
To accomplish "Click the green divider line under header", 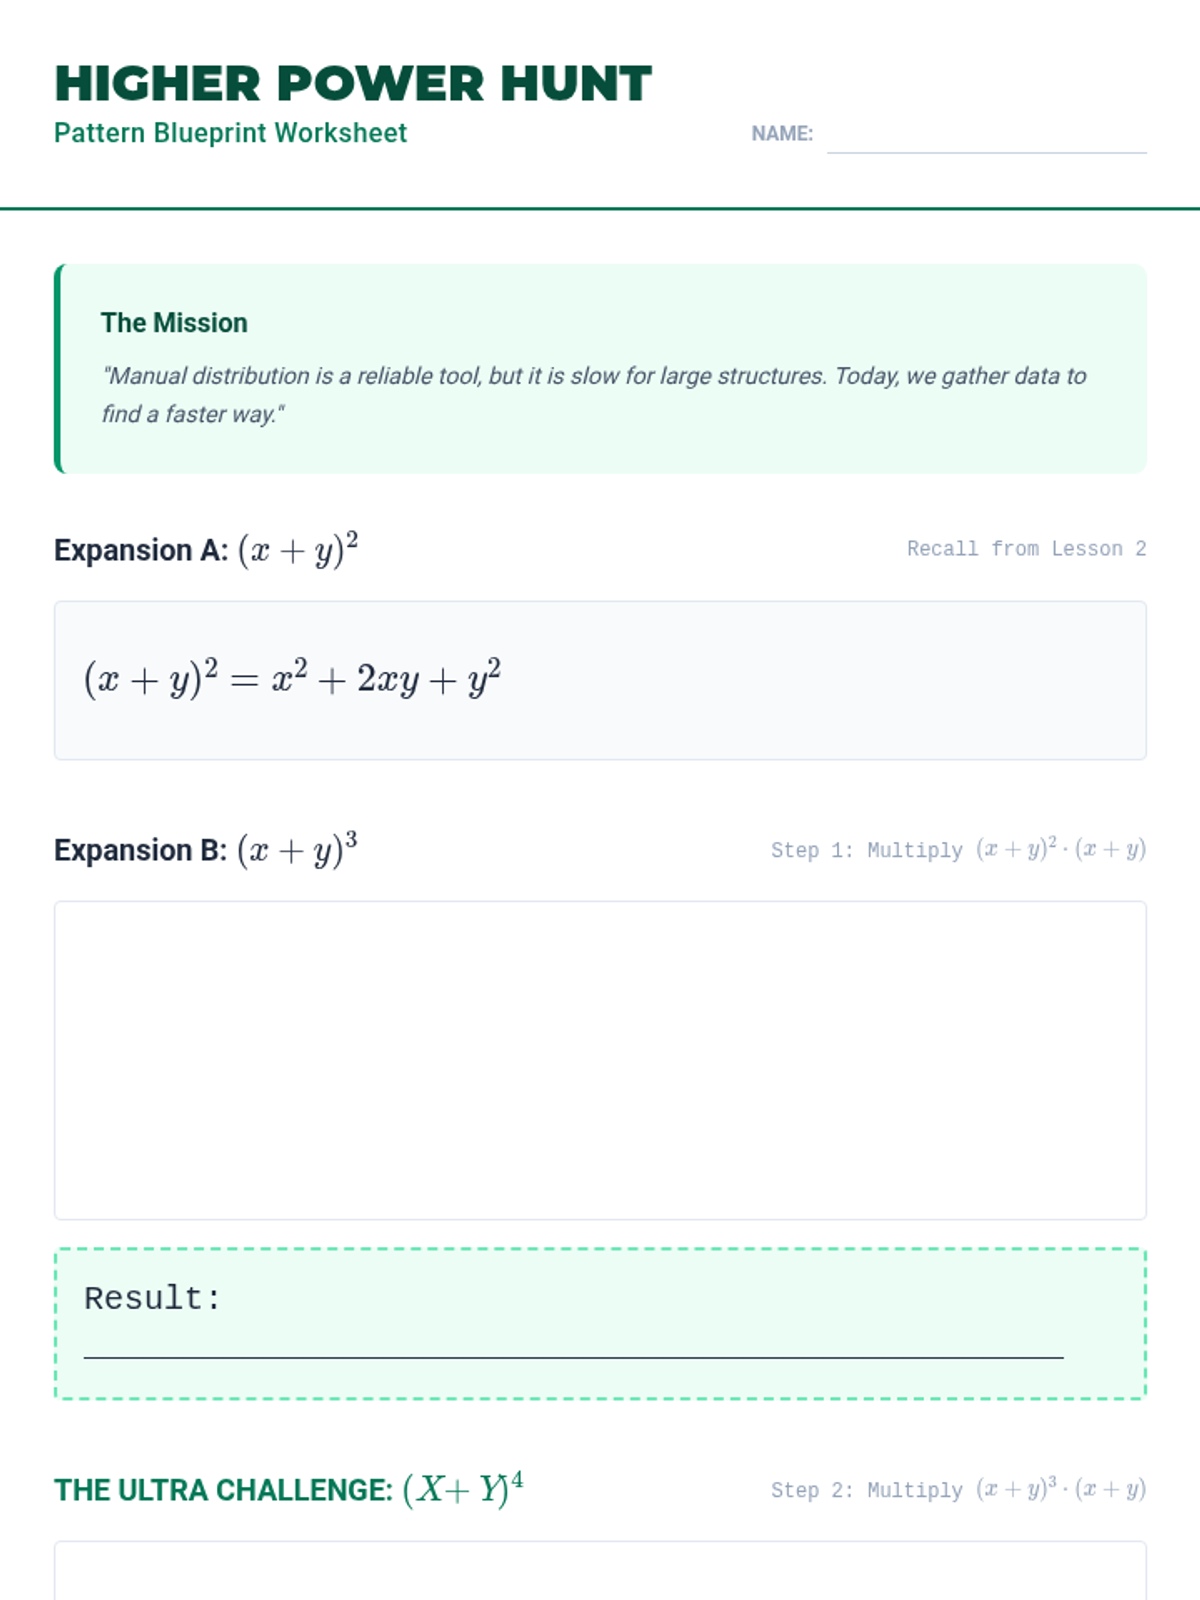I will [x=600, y=209].
